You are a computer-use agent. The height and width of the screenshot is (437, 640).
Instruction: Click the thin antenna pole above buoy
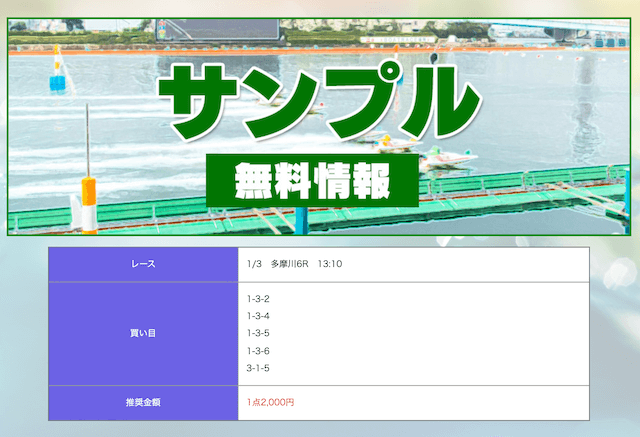pos(88,140)
